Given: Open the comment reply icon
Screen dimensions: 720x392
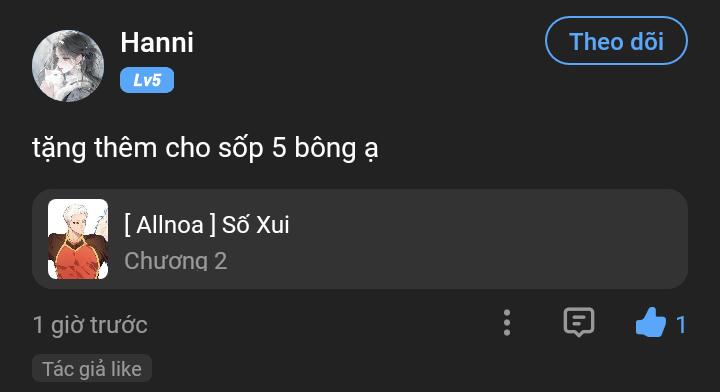Looking at the screenshot, I should 579,322.
